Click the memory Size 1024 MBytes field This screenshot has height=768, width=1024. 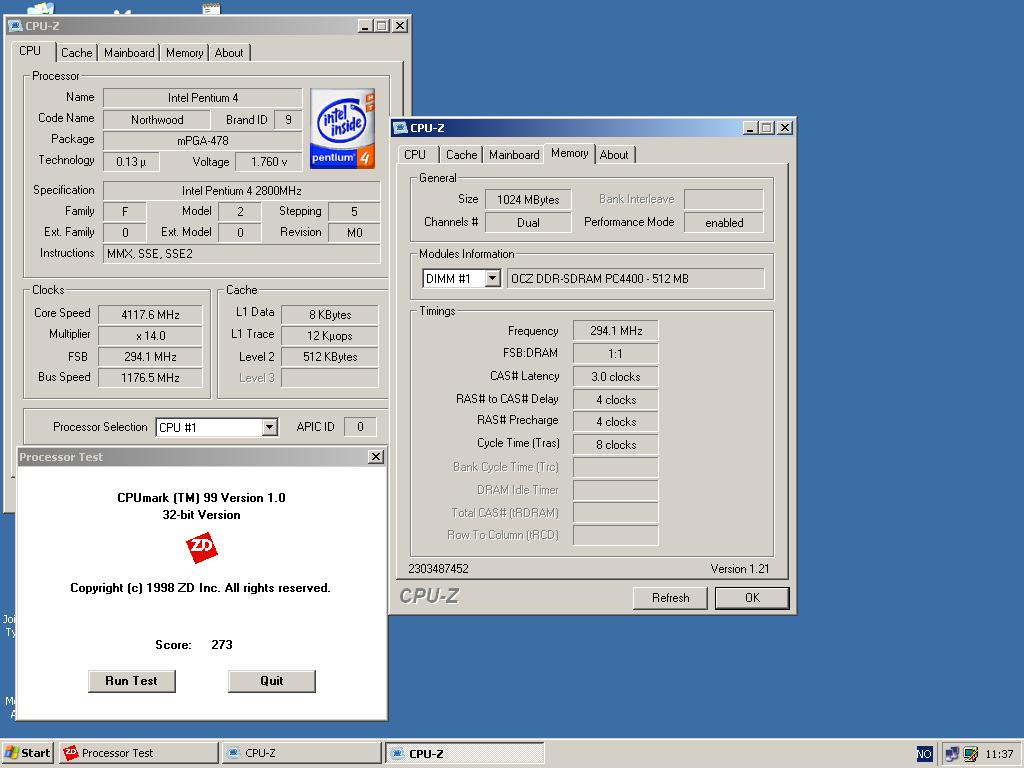528,200
